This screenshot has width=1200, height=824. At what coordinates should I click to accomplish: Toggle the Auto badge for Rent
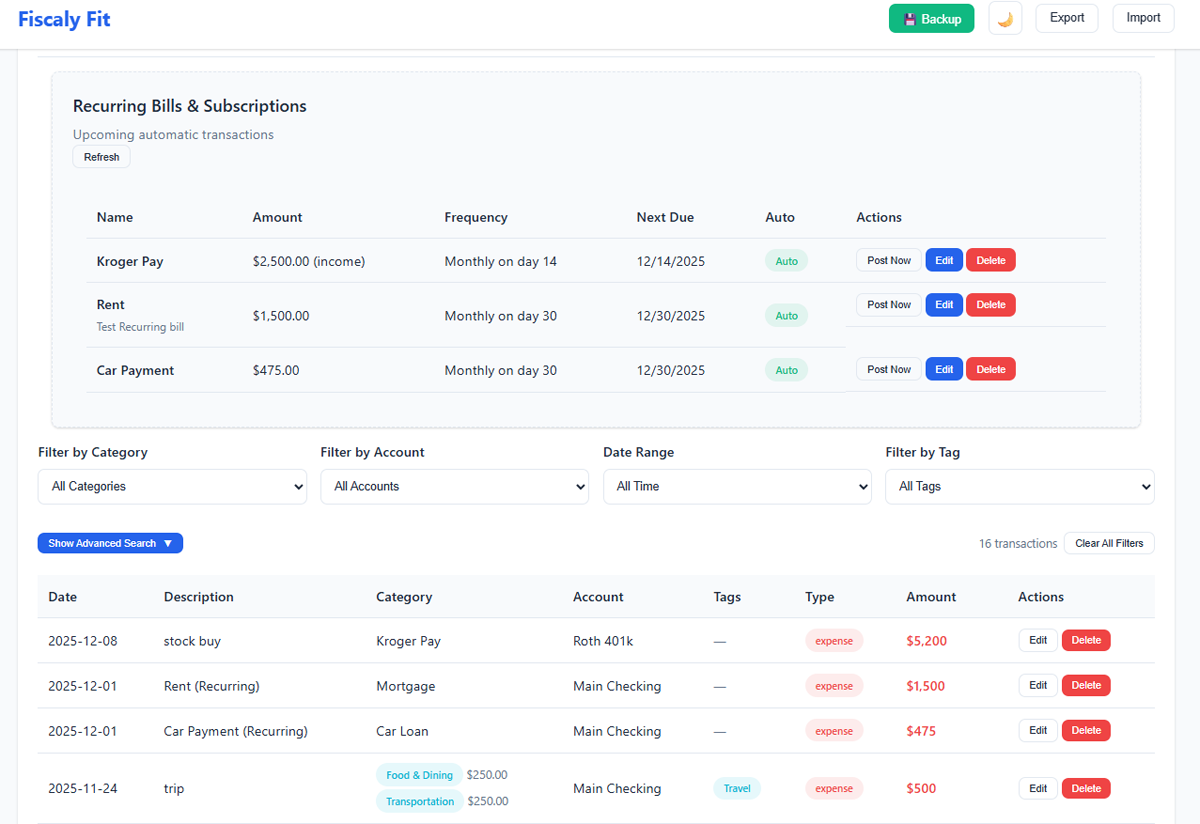coord(786,314)
